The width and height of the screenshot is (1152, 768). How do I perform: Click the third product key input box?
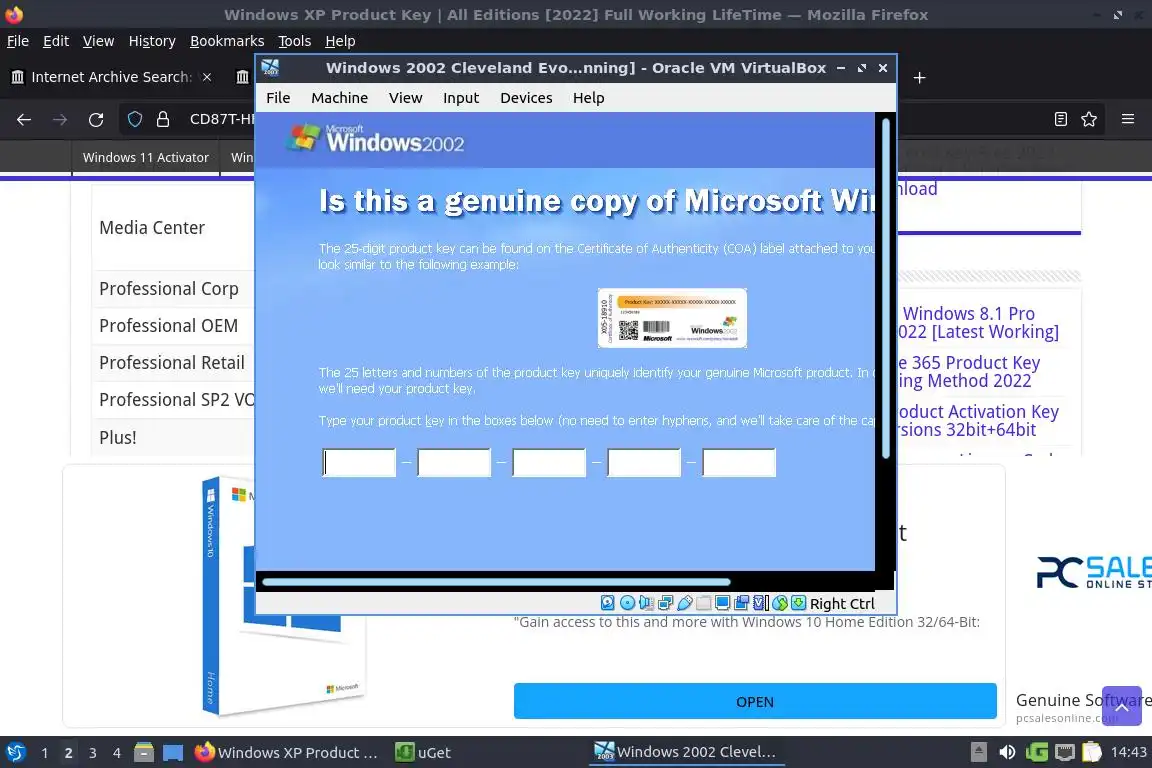pos(549,462)
